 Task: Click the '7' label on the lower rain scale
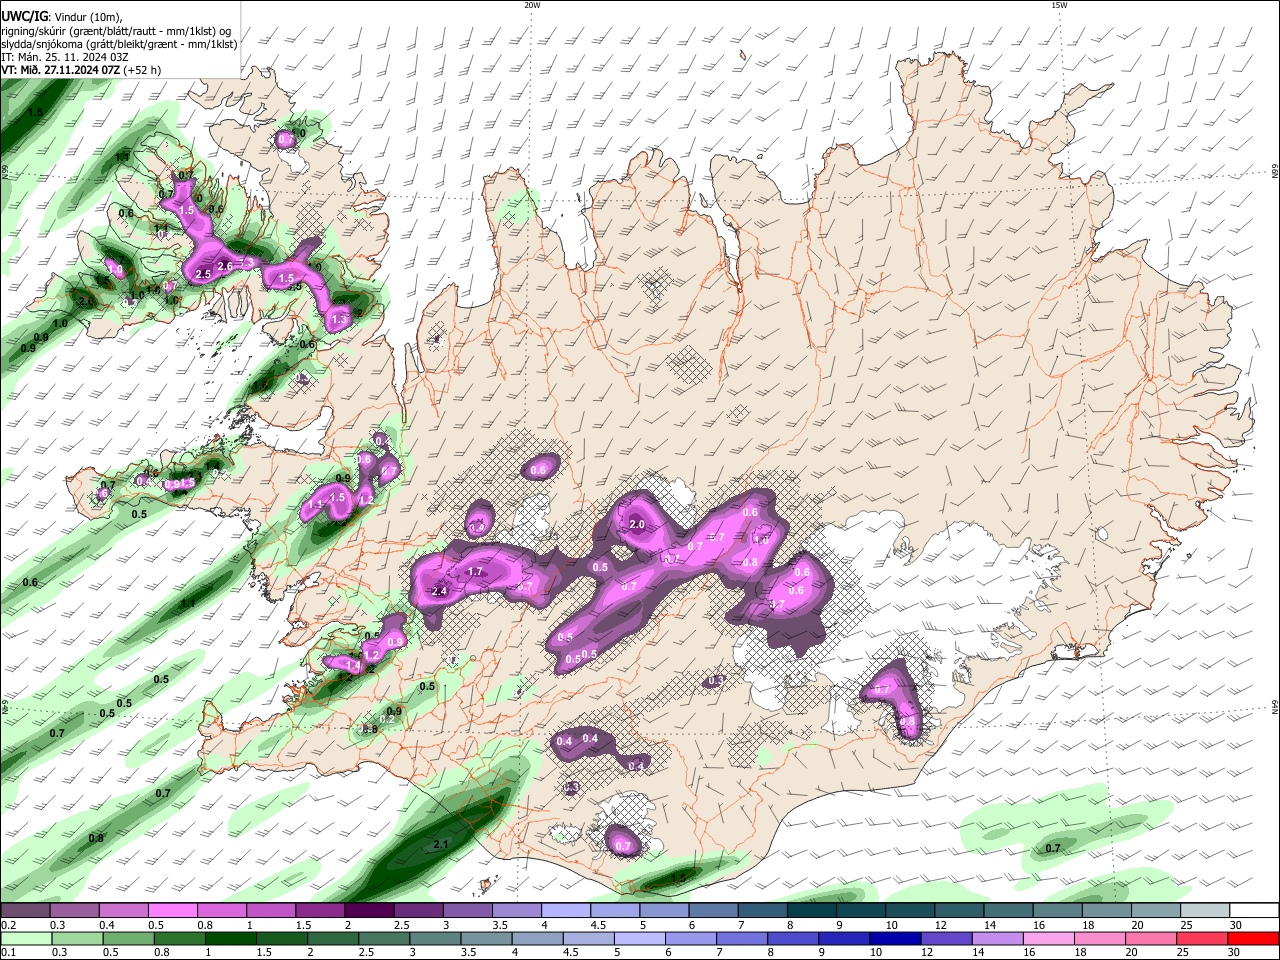point(718,953)
